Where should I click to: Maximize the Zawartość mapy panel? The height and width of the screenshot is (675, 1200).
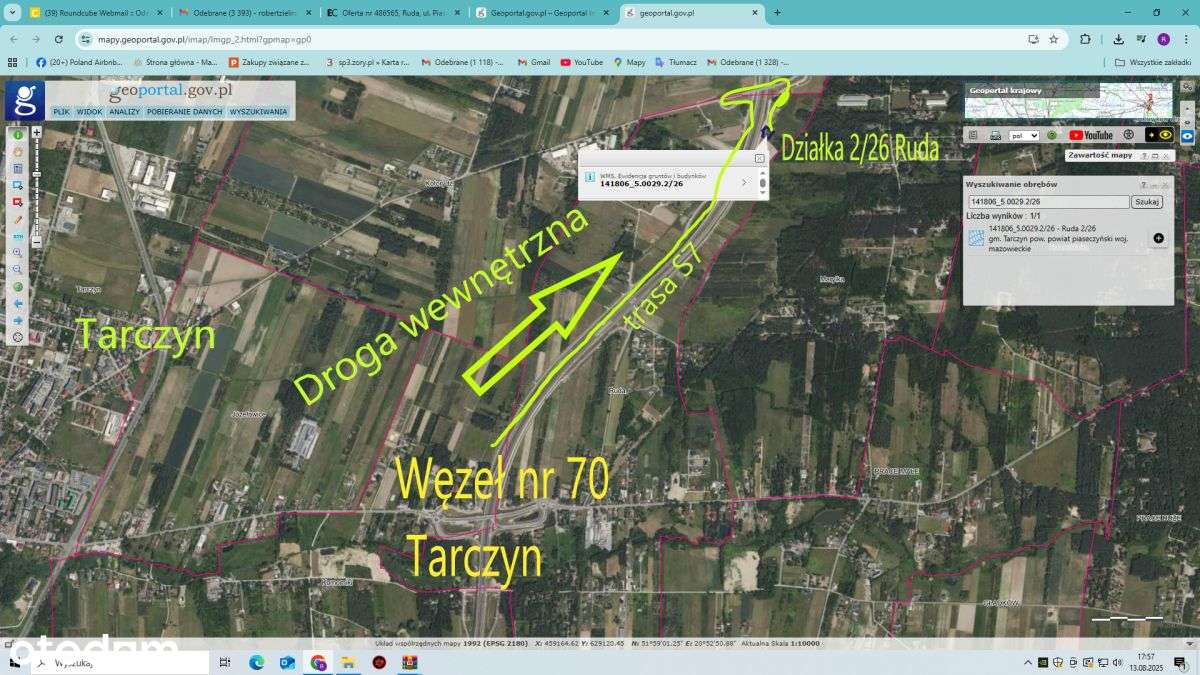point(1155,156)
